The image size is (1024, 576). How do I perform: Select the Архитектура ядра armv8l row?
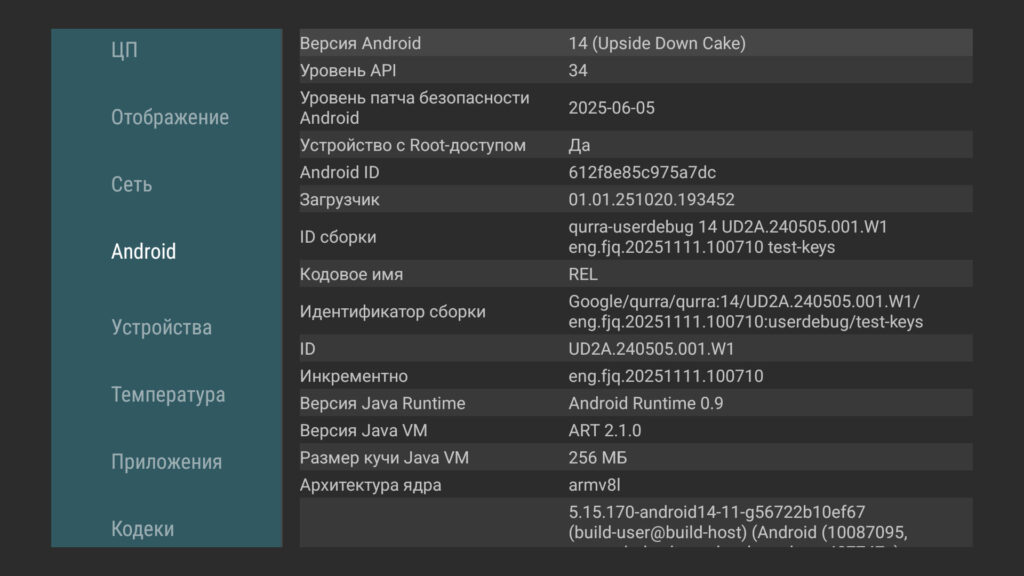click(635, 485)
